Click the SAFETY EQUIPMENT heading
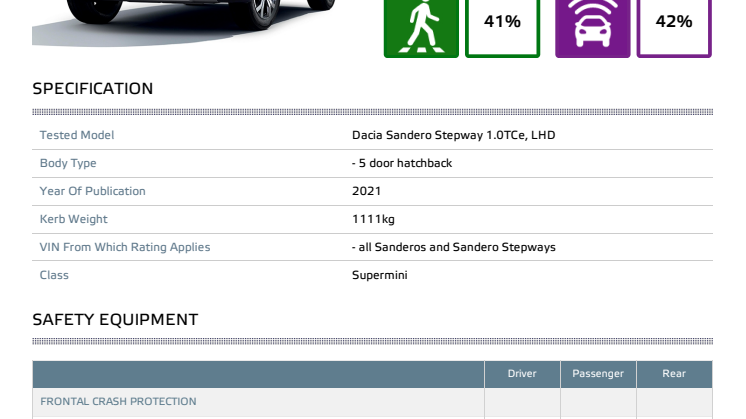Image resolution: width=746 pixels, height=419 pixels. click(115, 320)
